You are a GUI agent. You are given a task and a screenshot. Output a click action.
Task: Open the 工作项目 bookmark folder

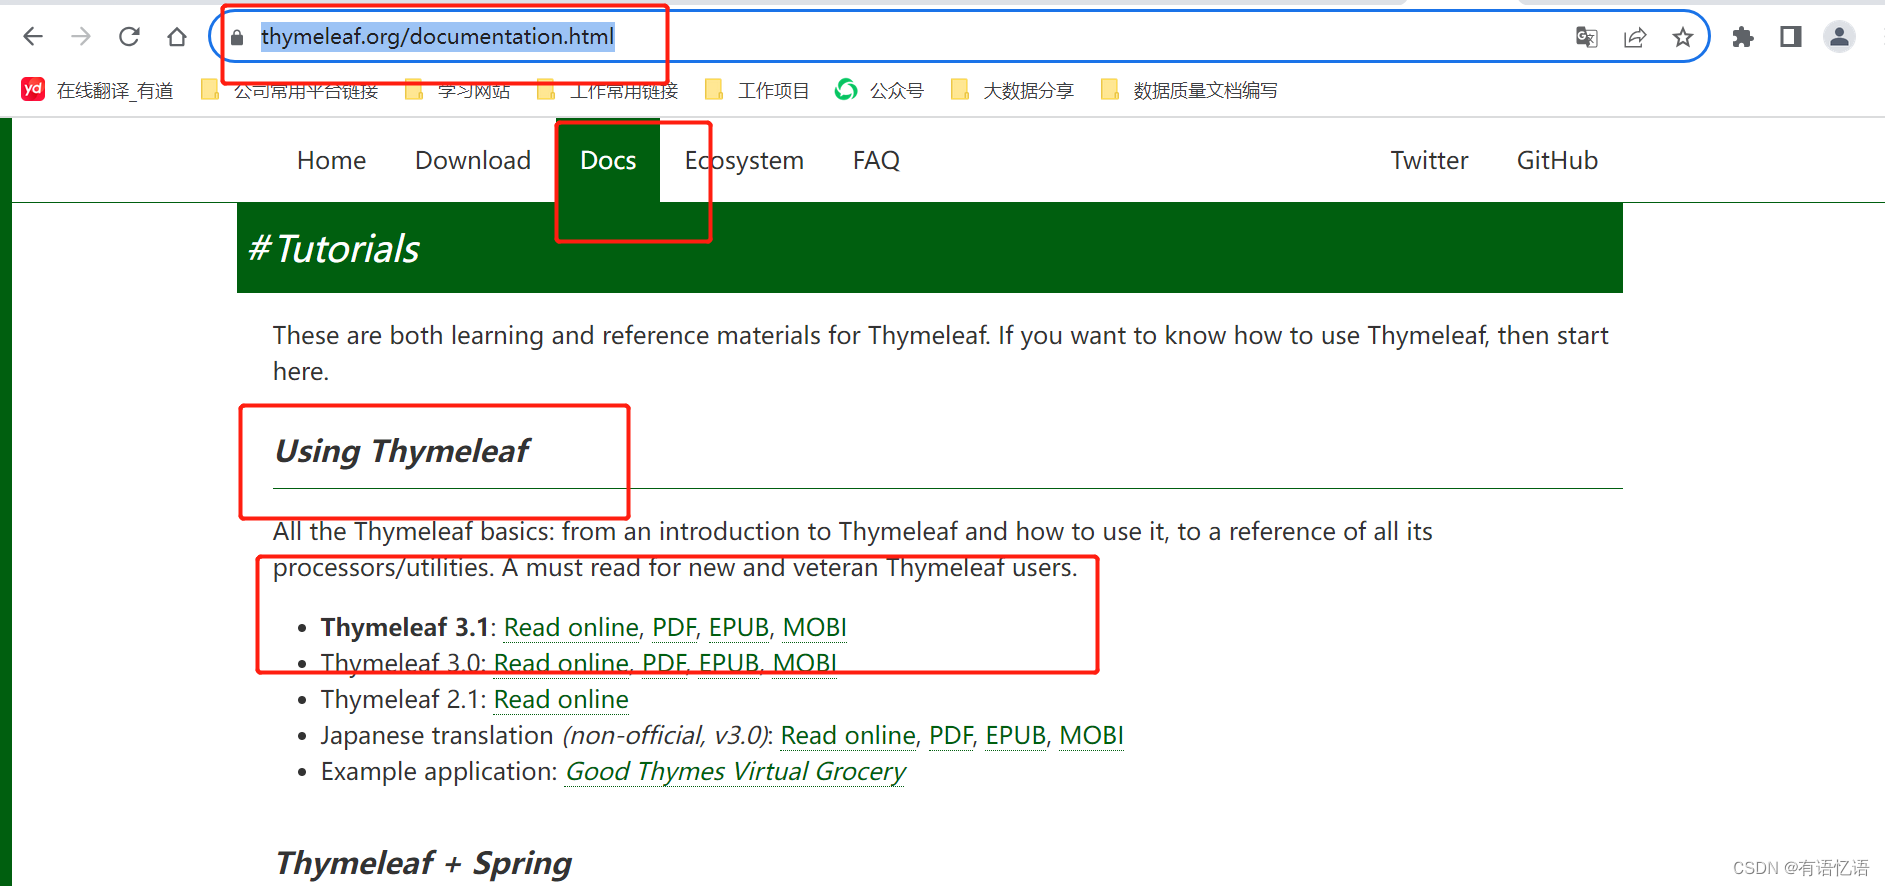coord(757,90)
